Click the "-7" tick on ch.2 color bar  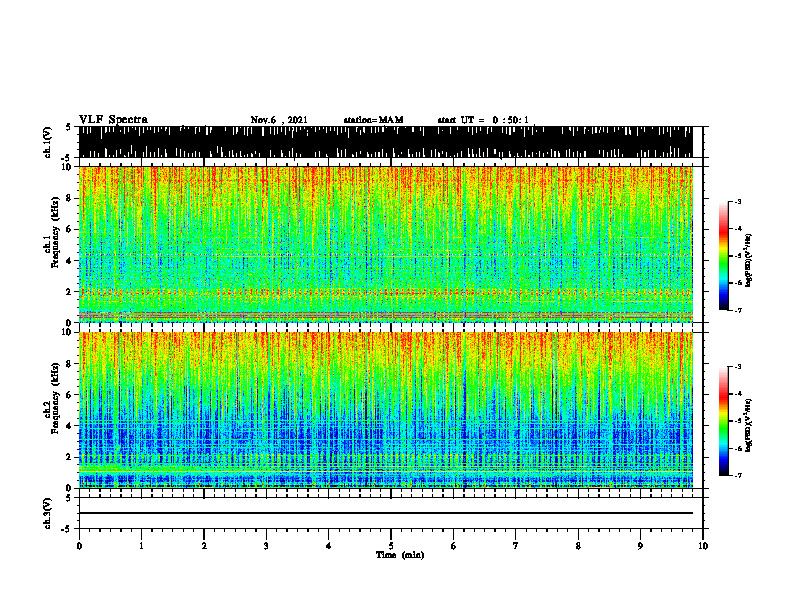pos(738,475)
